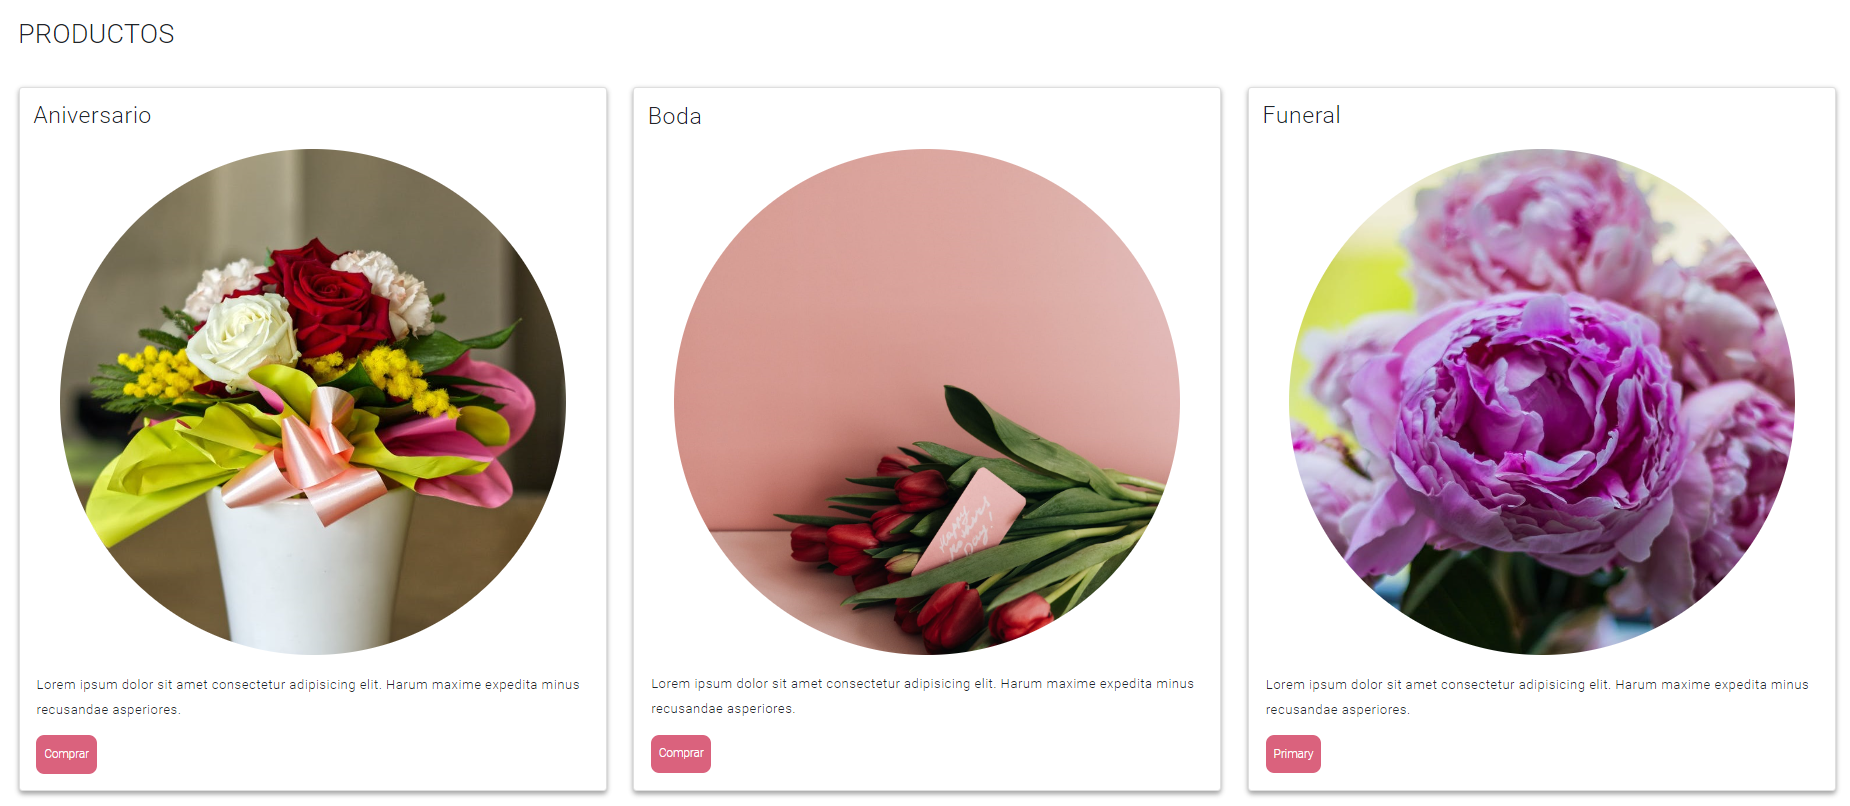The height and width of the screenshot is (806, 1850).
Task: Click Comprar button in Boda card
Action: click(681, 753)
